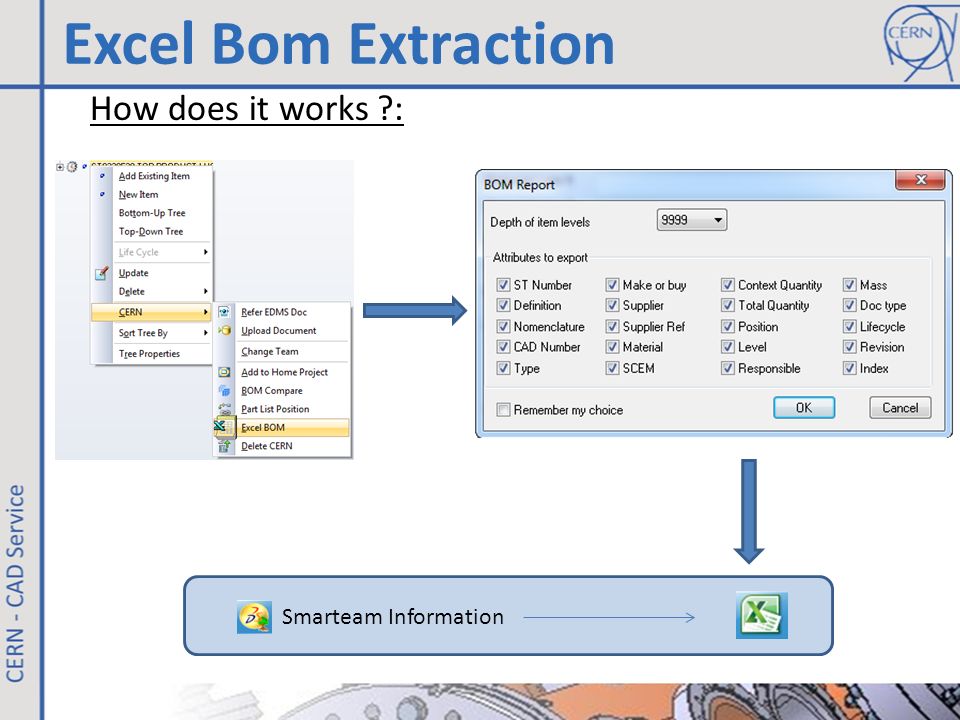Toggle the Revision checkbox
This screenshot has width=960, height=720.
849,347
